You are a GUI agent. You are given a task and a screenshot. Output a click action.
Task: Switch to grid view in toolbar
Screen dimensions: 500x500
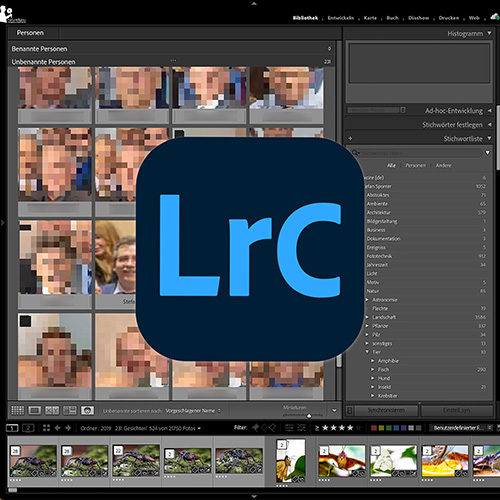pyautogui.click(x=18, y=410)
